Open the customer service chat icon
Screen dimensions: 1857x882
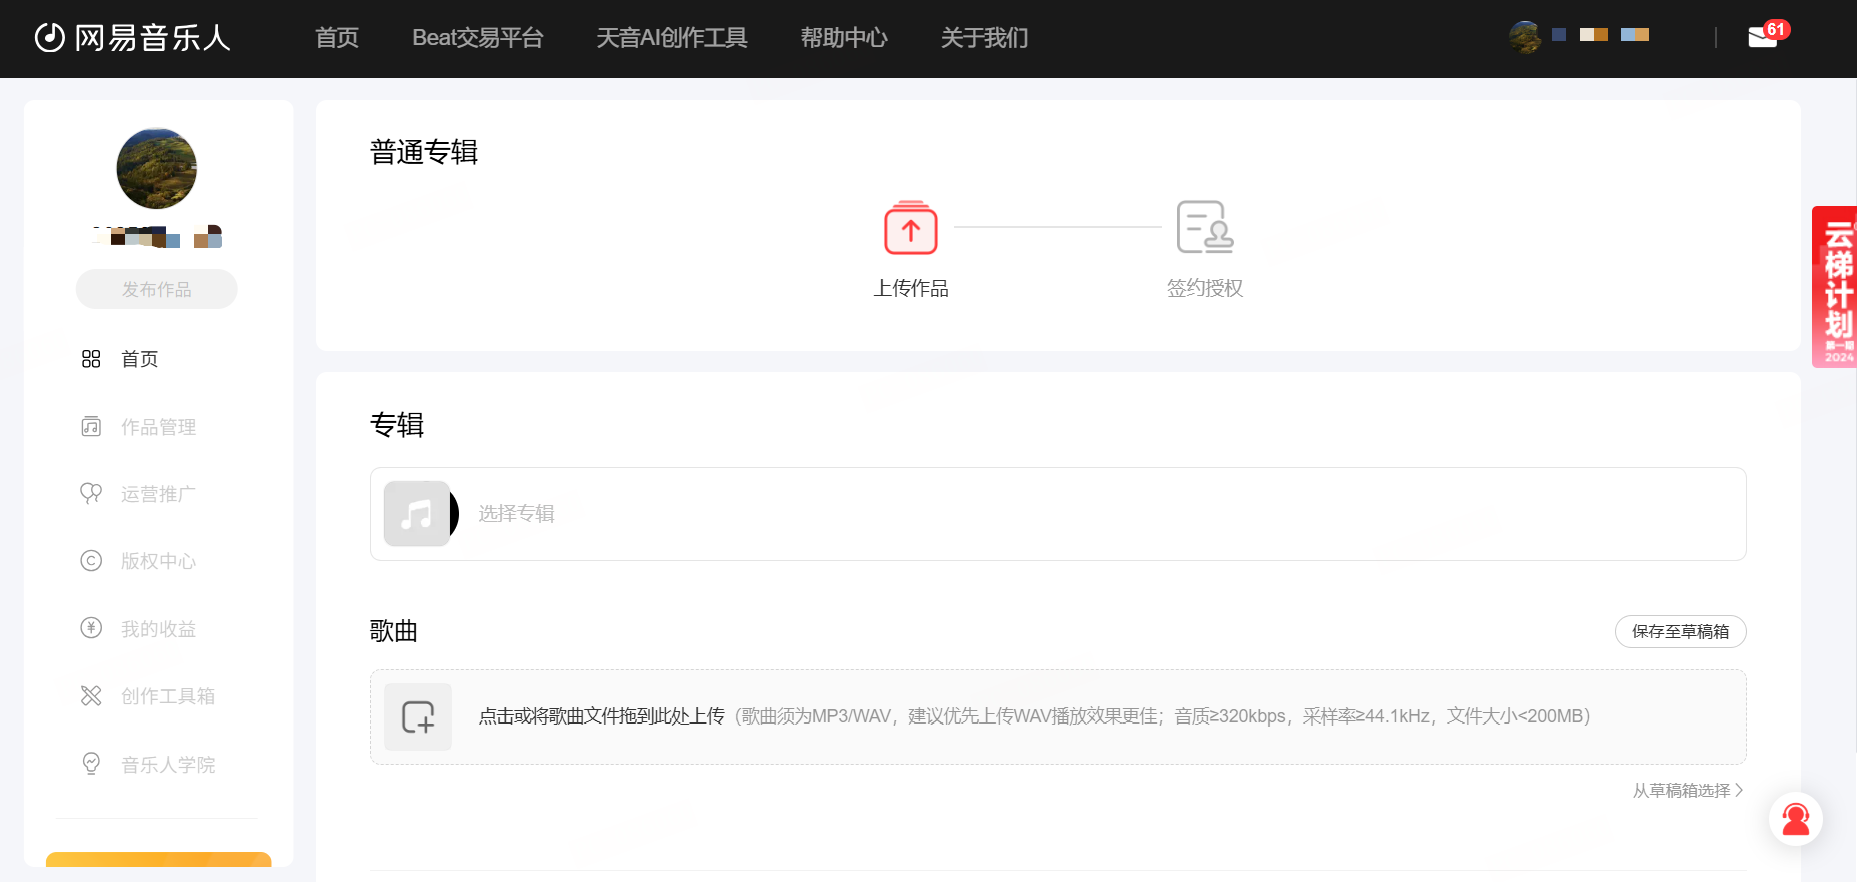(x=1796, y=819)
